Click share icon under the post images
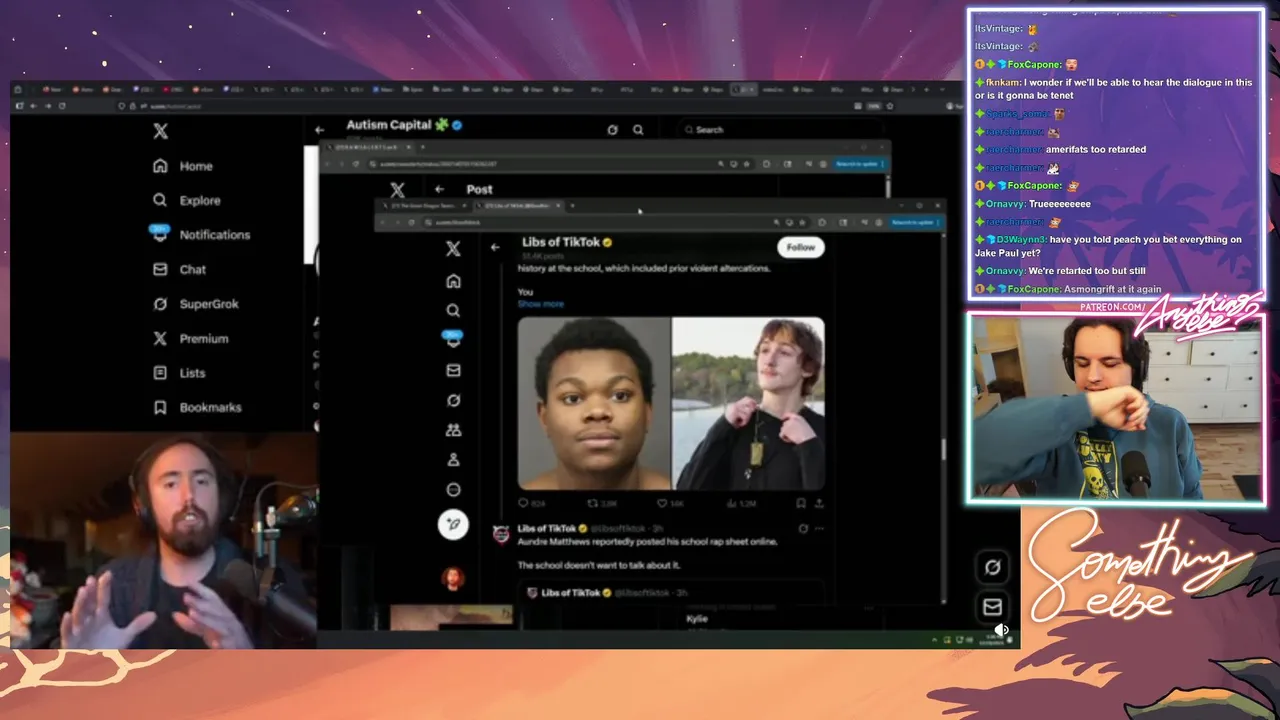 pyautogui.click(x=819, y=503)
